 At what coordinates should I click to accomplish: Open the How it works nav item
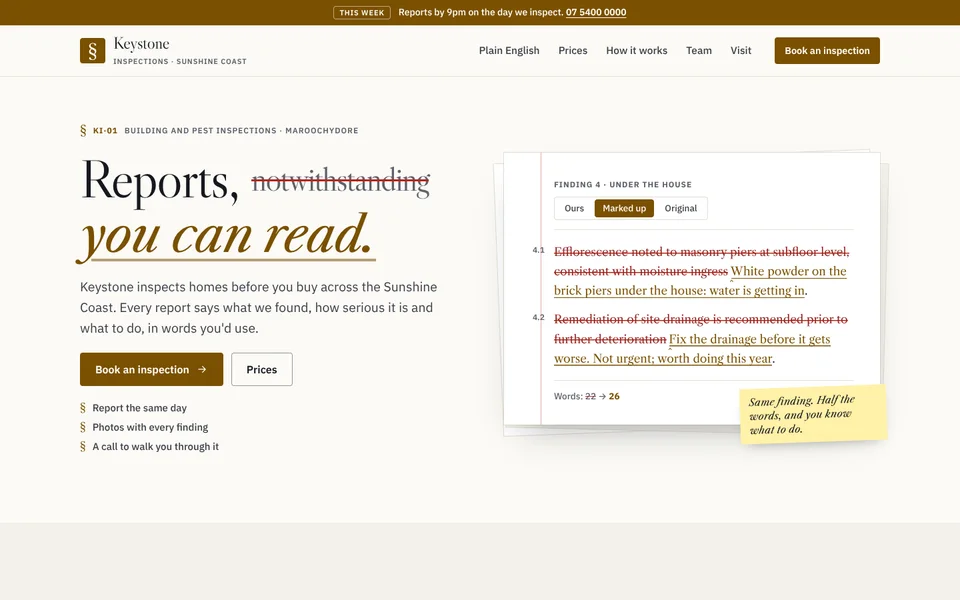[x=637, y=51]
